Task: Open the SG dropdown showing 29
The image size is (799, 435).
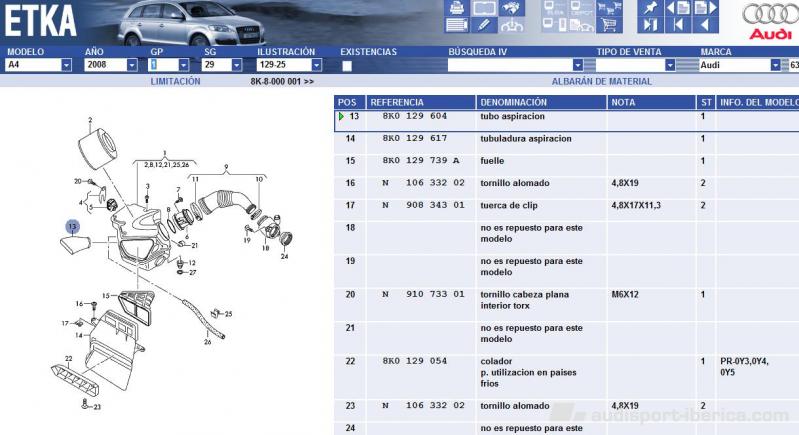Action: click(x=222, y=65)
